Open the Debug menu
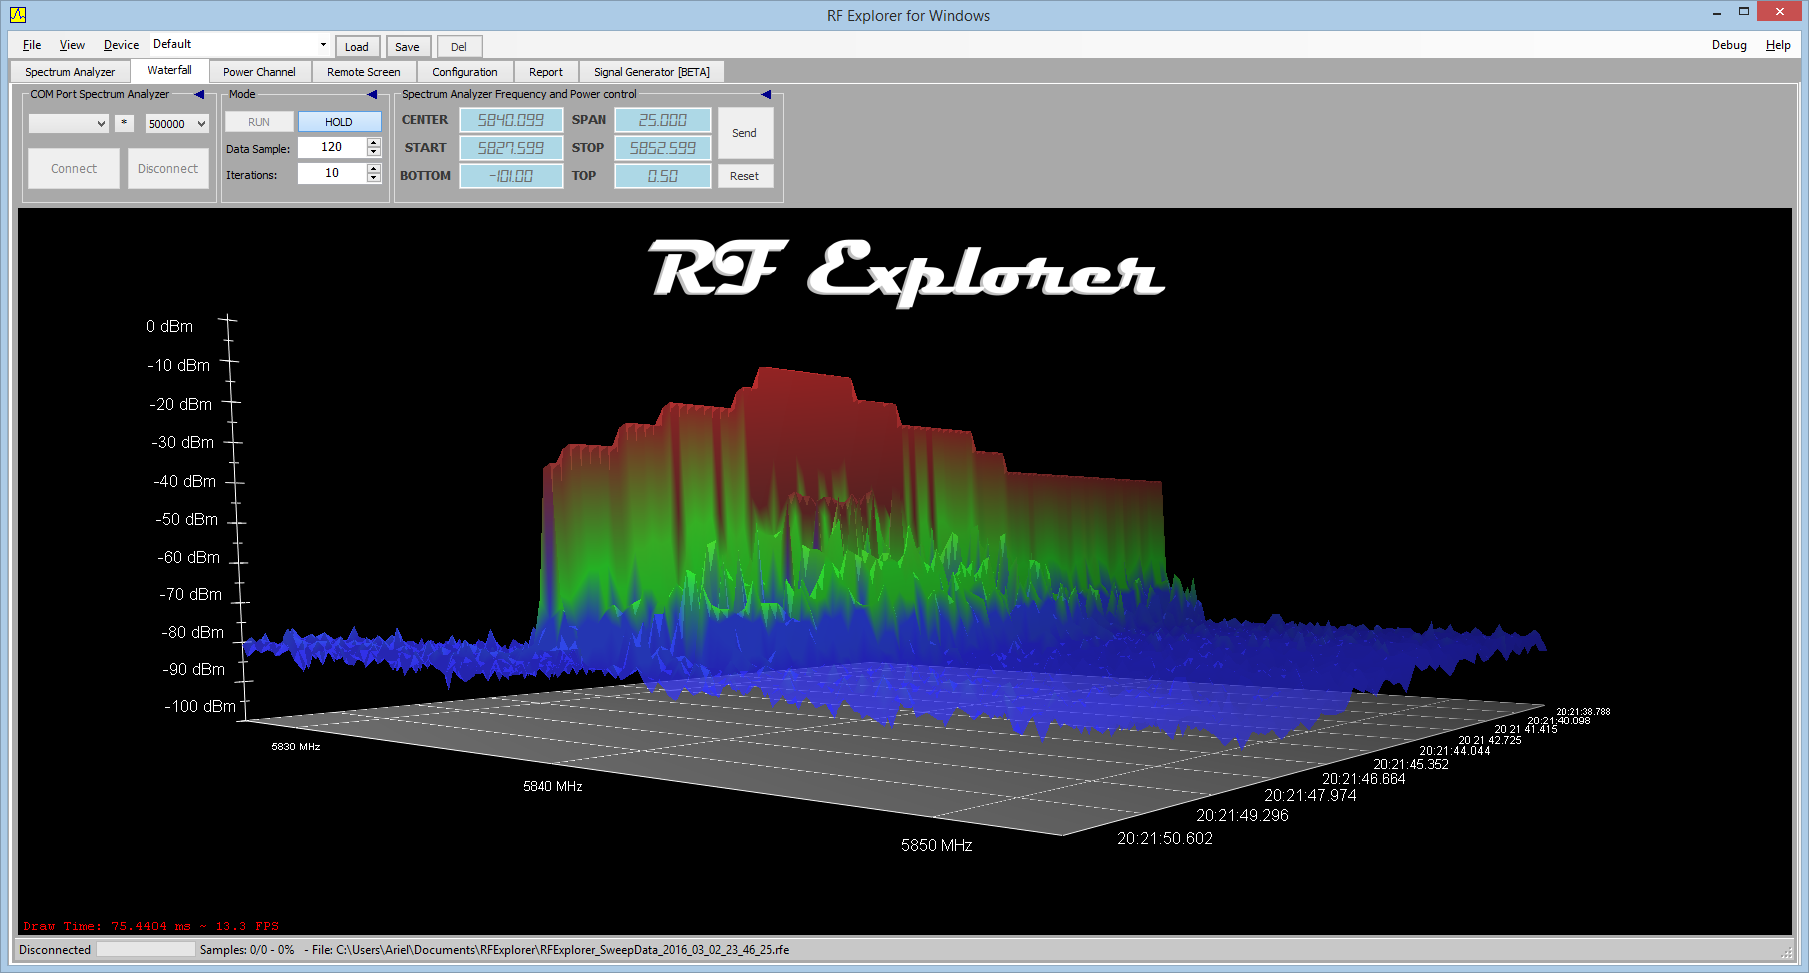 [x=1729, y=45]
